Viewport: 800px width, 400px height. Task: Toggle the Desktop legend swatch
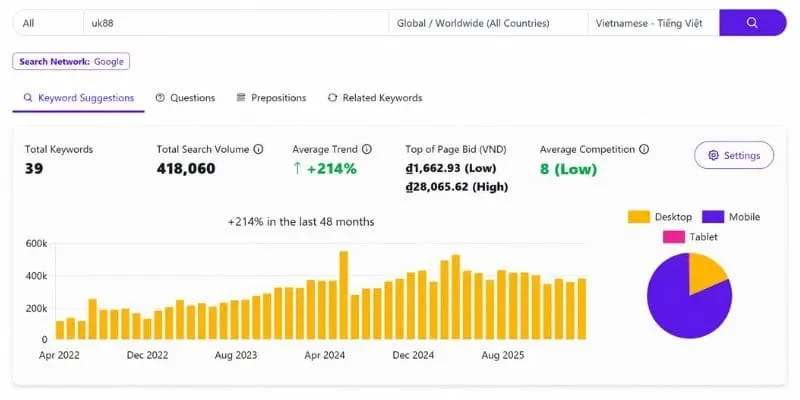[639, 217]
